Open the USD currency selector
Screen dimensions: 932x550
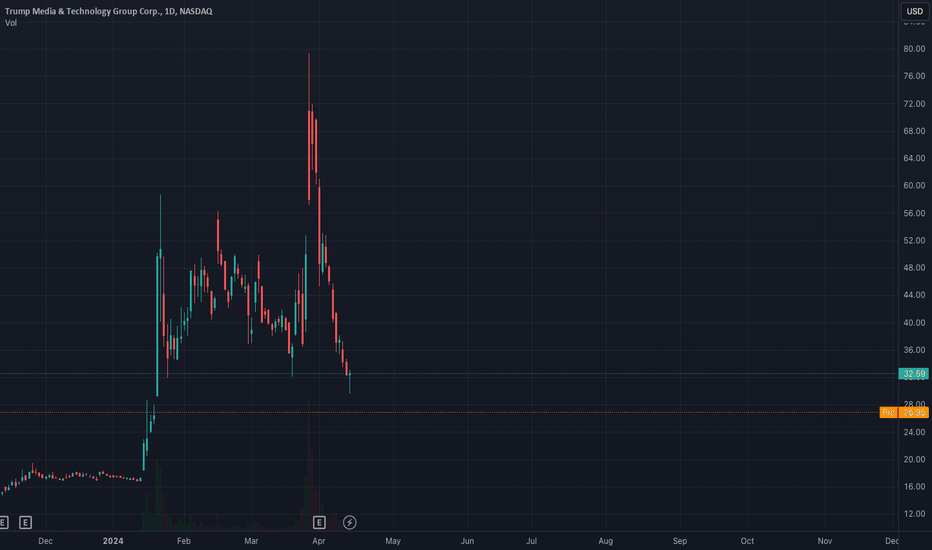[915, 11]
